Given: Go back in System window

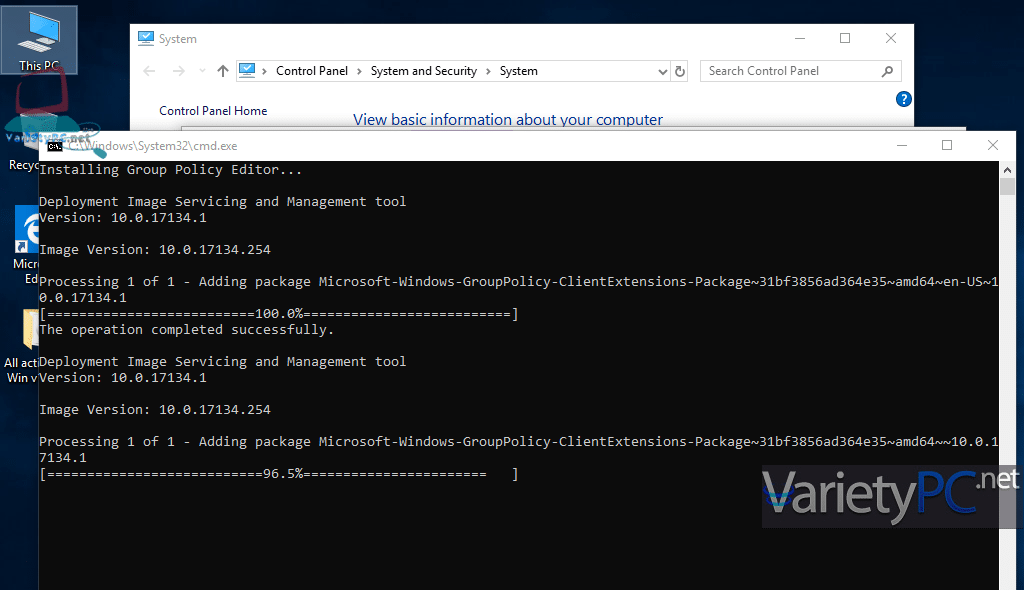Looking at the screenshot, I should (149, 71).
